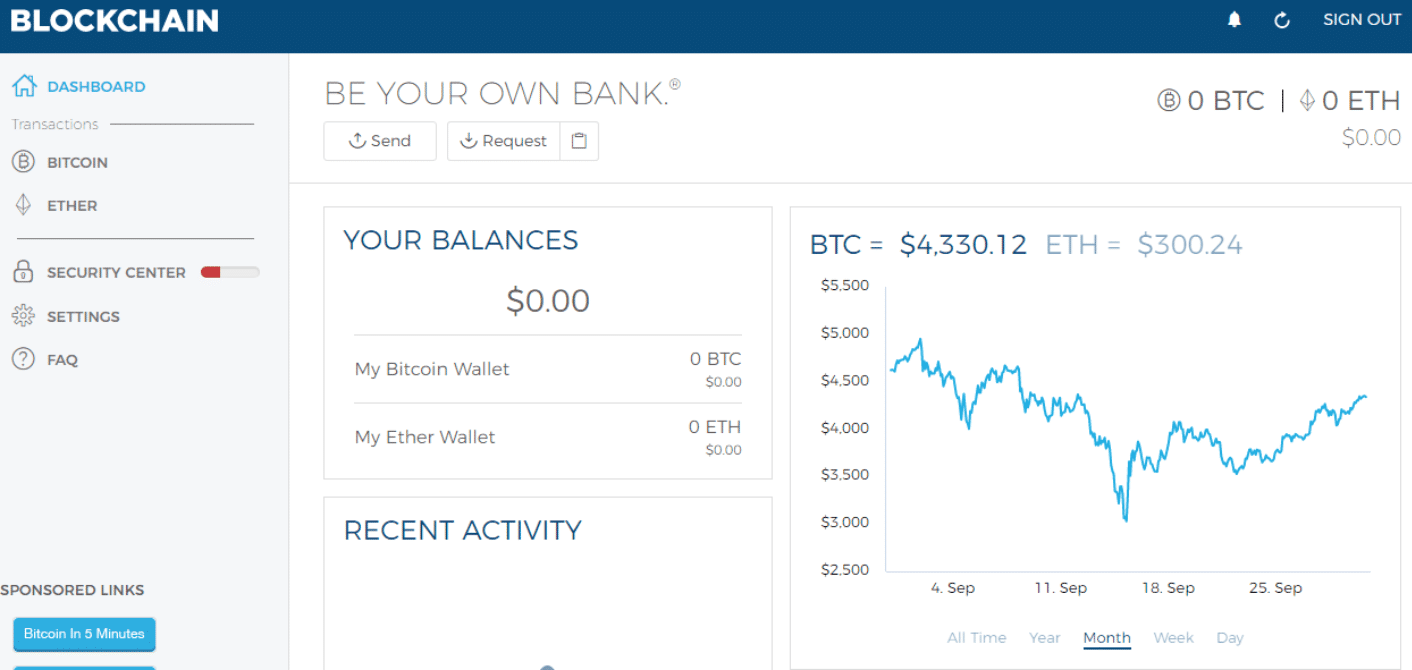The width and height of the screenshot is (1412, 670).
Task: Refresh the wallet with the reload icon
Action: 1281,19
